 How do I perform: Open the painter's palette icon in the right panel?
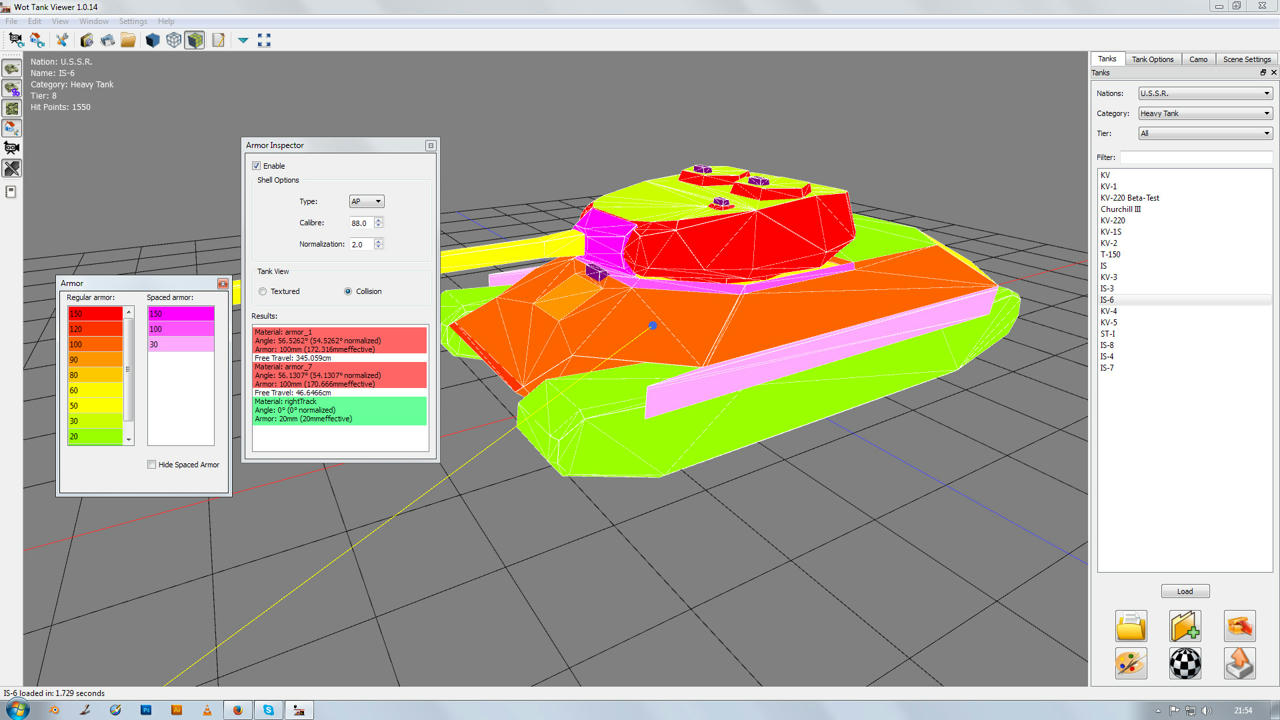1131,663
